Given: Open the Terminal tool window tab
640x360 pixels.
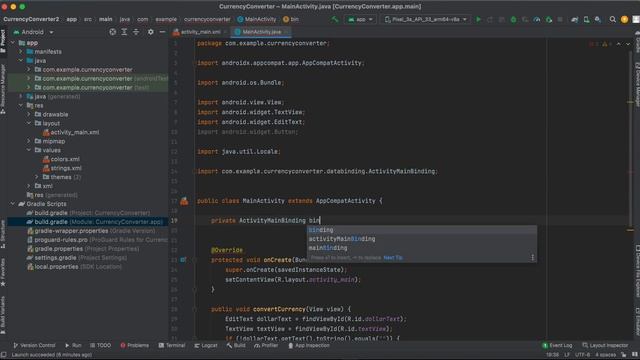Looking at the screenshot, I should tap(172, 345).
